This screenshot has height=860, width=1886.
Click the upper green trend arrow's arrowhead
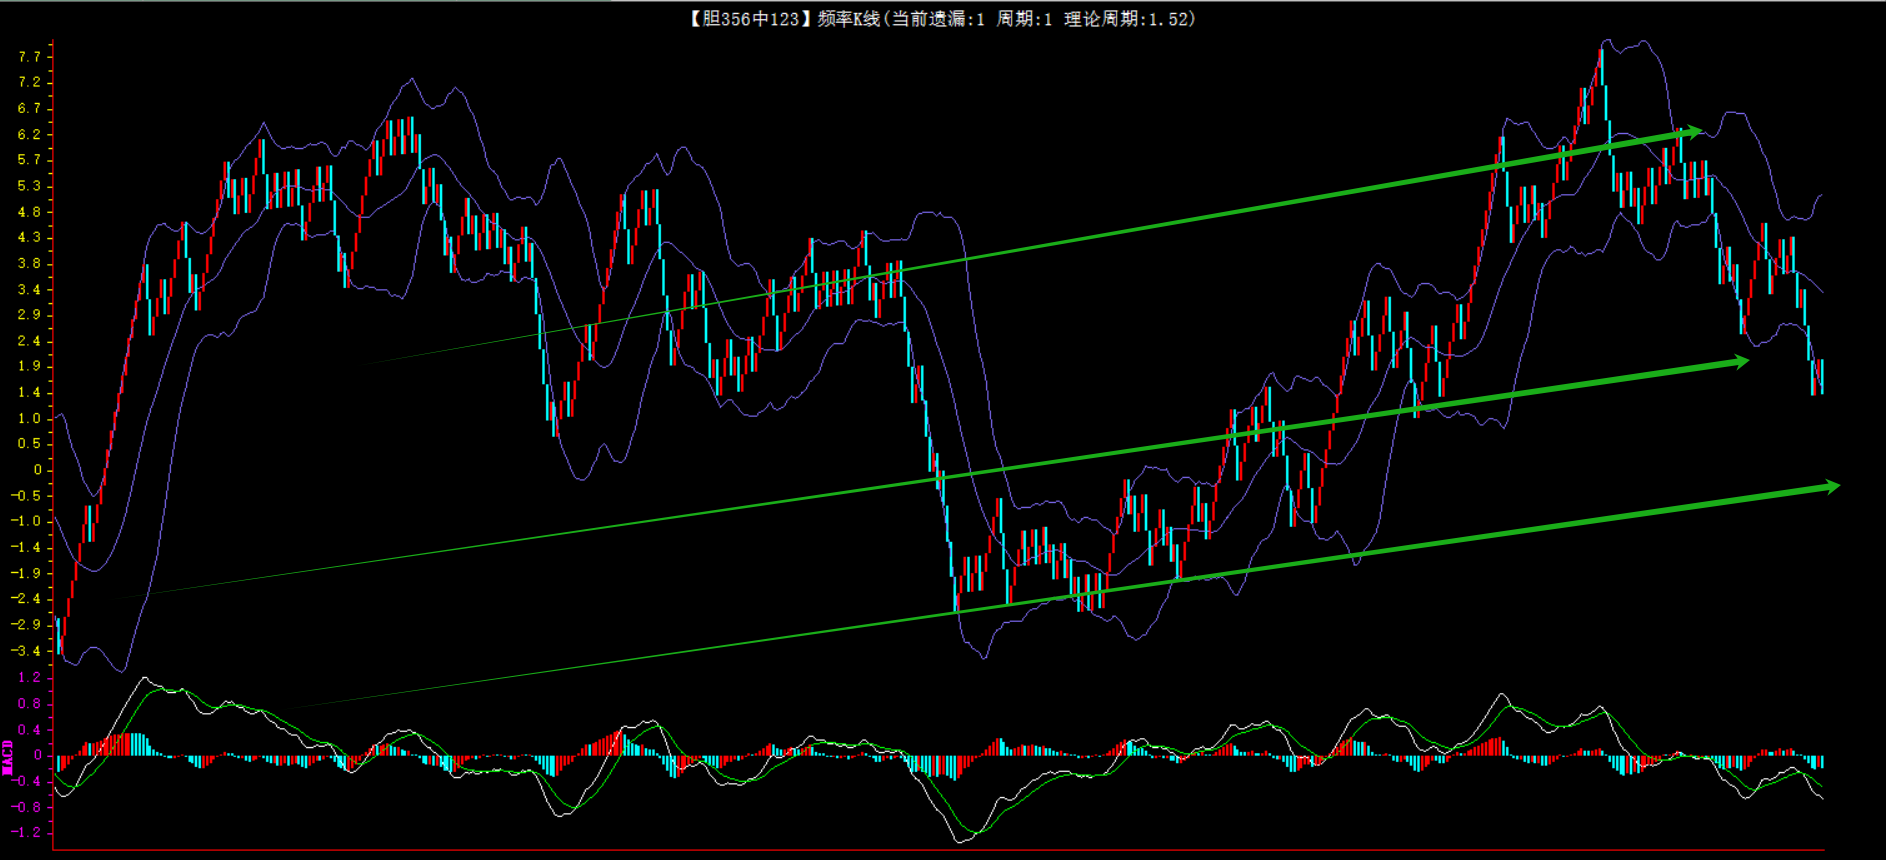point(1692,131)
